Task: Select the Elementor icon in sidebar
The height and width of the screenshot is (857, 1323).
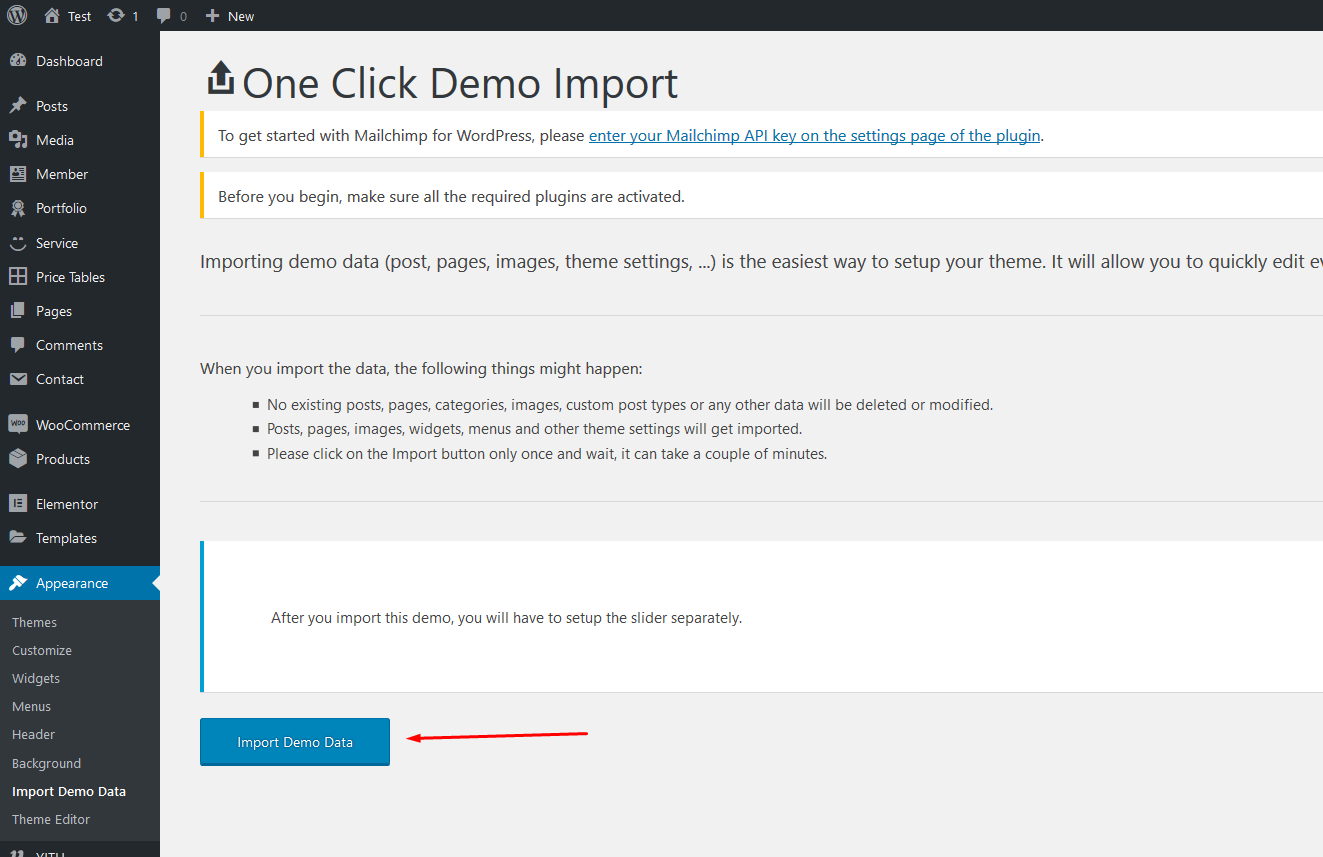Action: coord(18,504)
